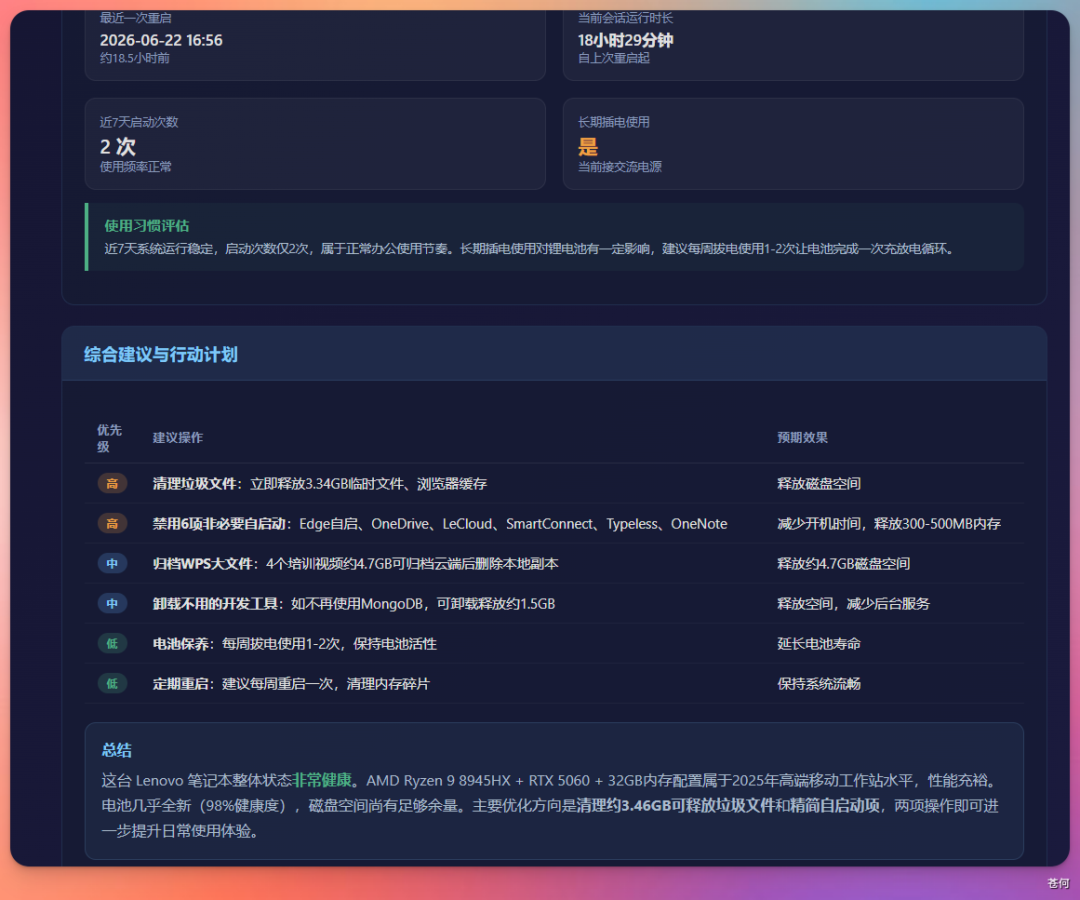The height and width of the screenshot is (900, 1080).
Task: Click the 释放磁盘空间 expected effect cell
Action: 819,483
